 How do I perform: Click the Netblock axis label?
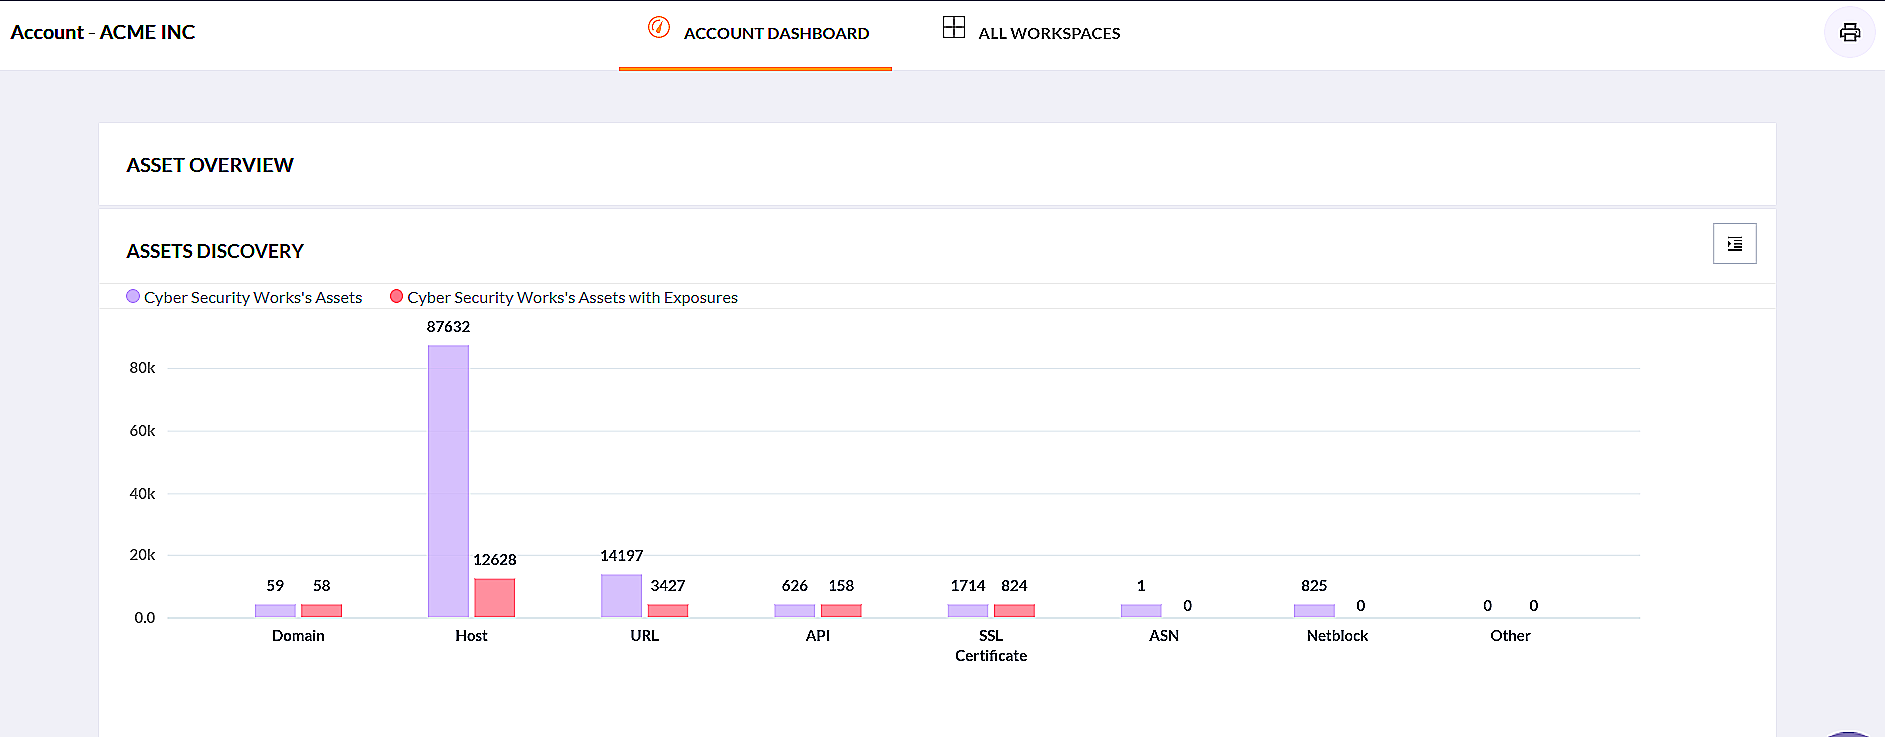tap(1337, 636)
